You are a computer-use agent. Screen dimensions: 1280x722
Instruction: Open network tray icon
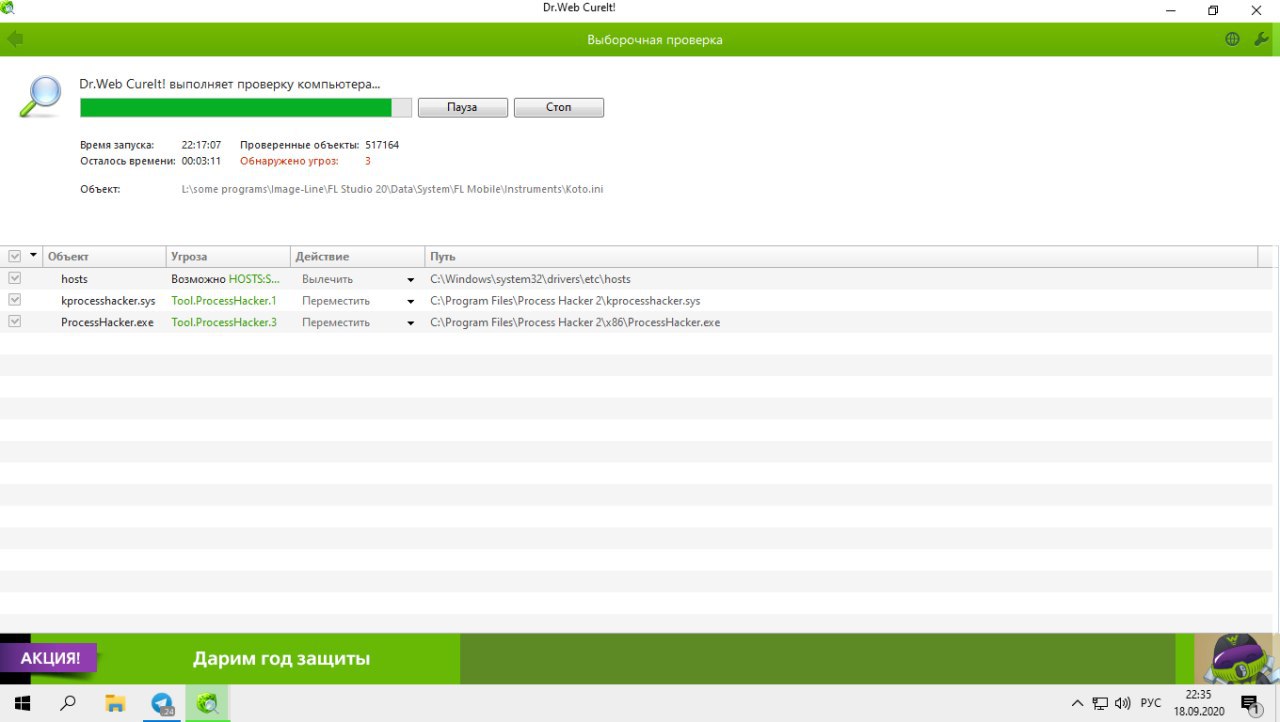click(1100, 703)
